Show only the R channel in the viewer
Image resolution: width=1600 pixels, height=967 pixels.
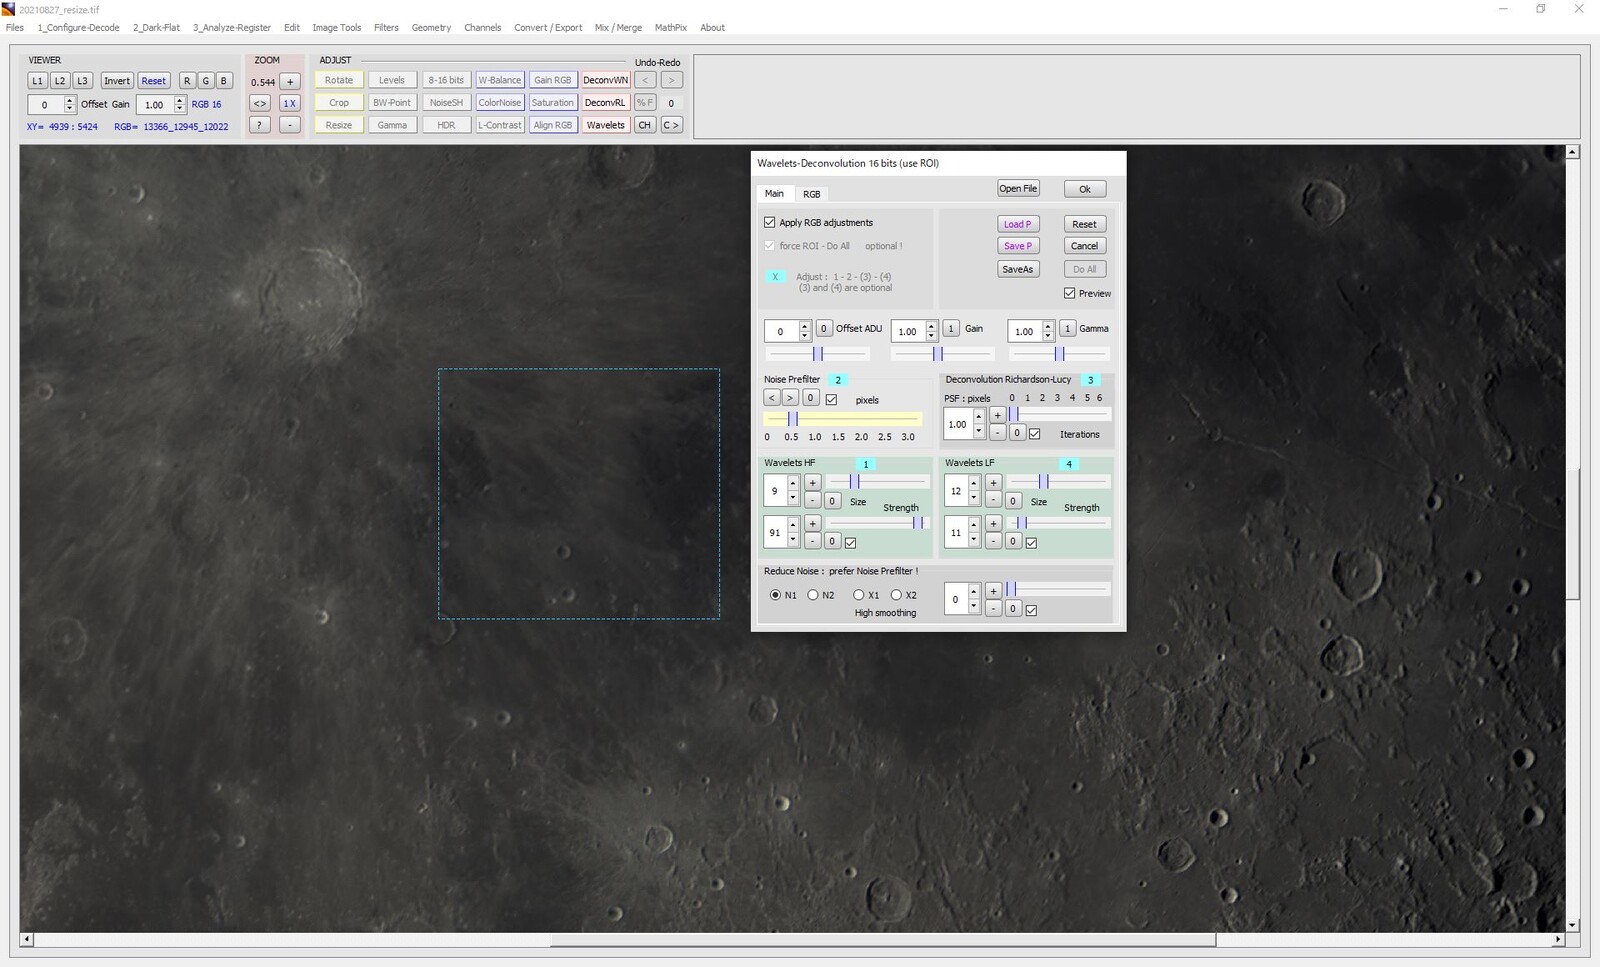coord(187,81)
